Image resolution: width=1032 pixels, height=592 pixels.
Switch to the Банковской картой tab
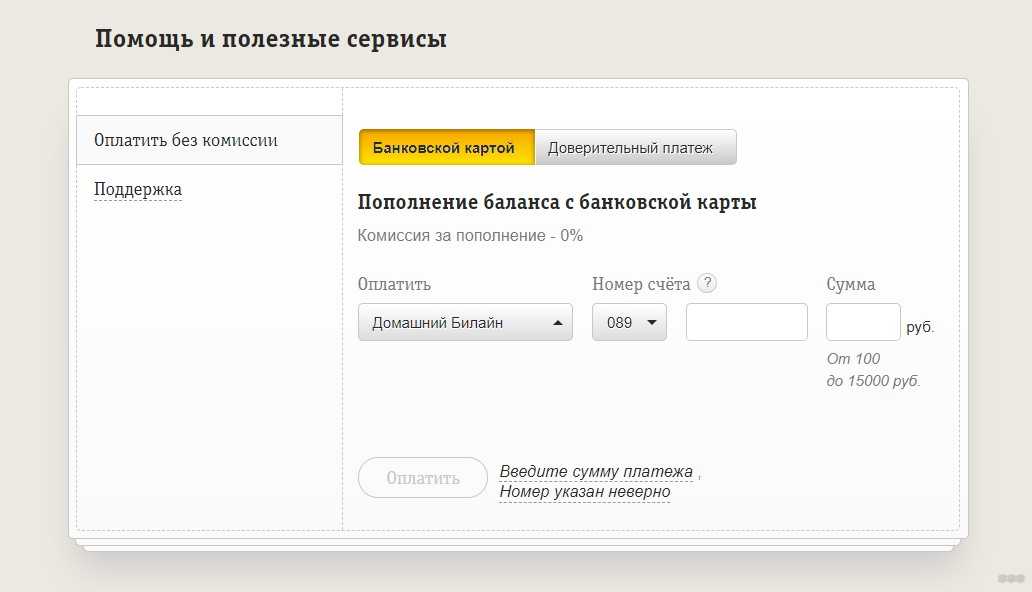tap(446, 148)
